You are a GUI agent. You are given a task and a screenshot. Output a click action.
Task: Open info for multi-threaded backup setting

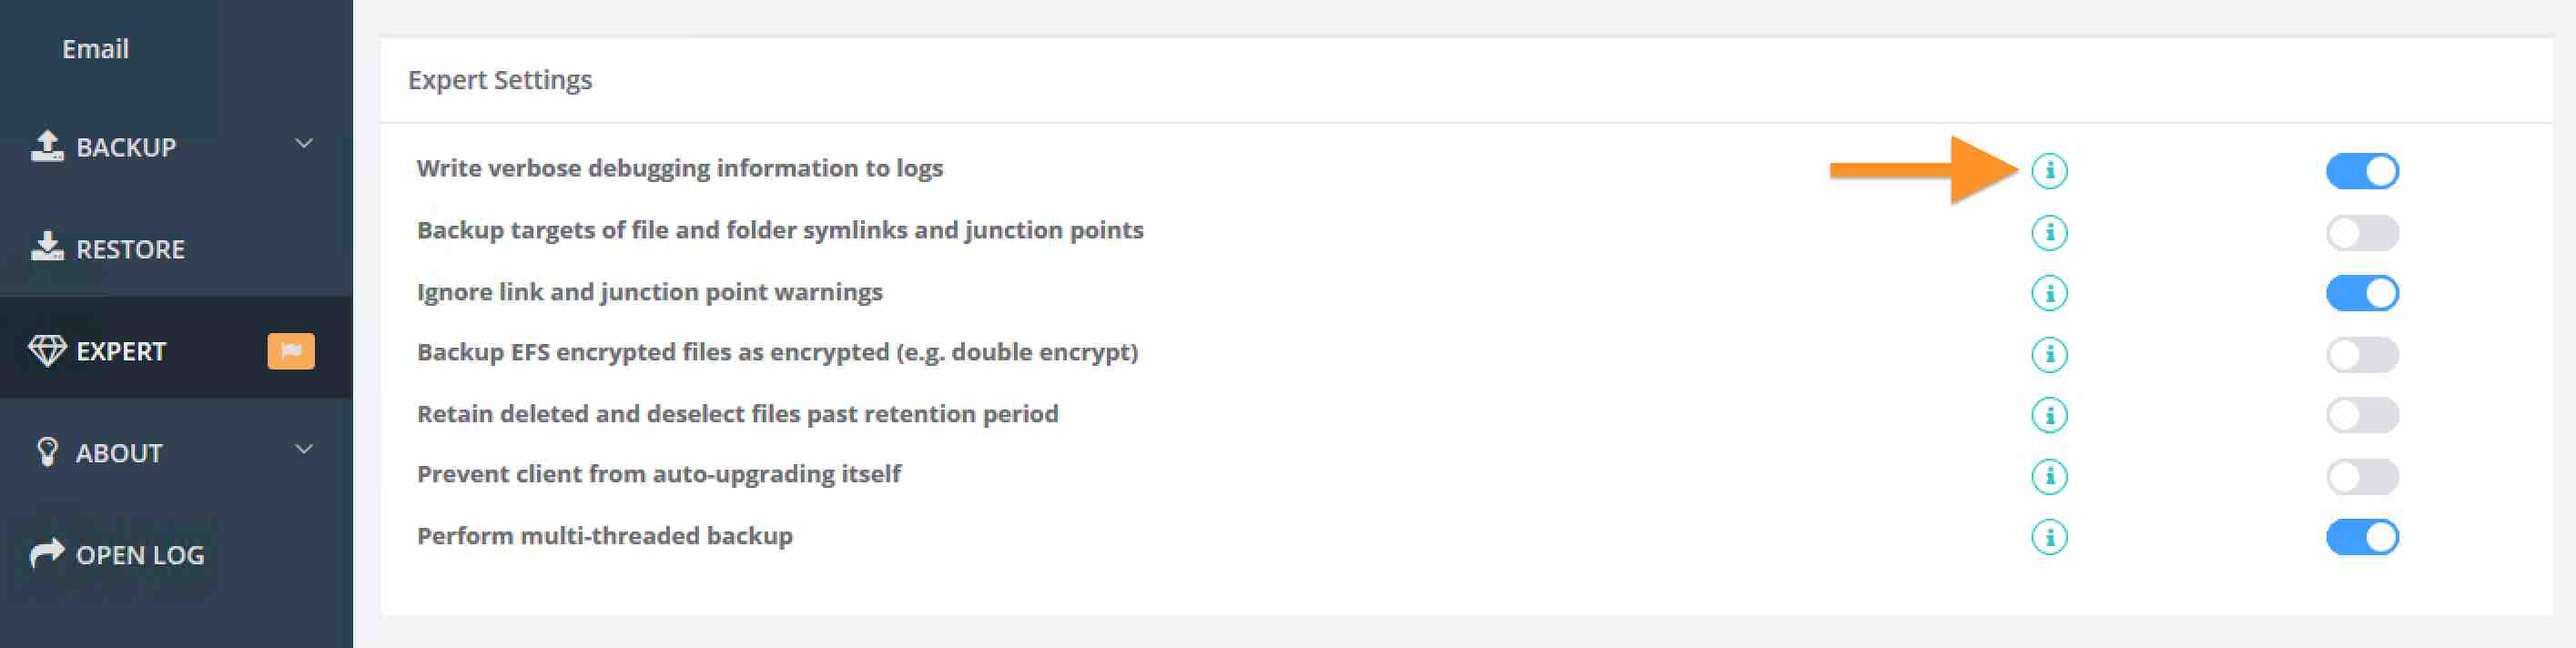(x=2049, y=536)
